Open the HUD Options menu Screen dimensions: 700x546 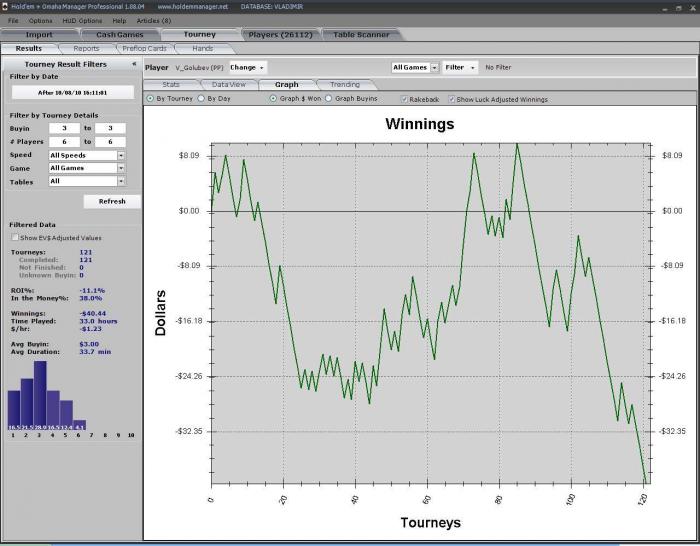82,20
